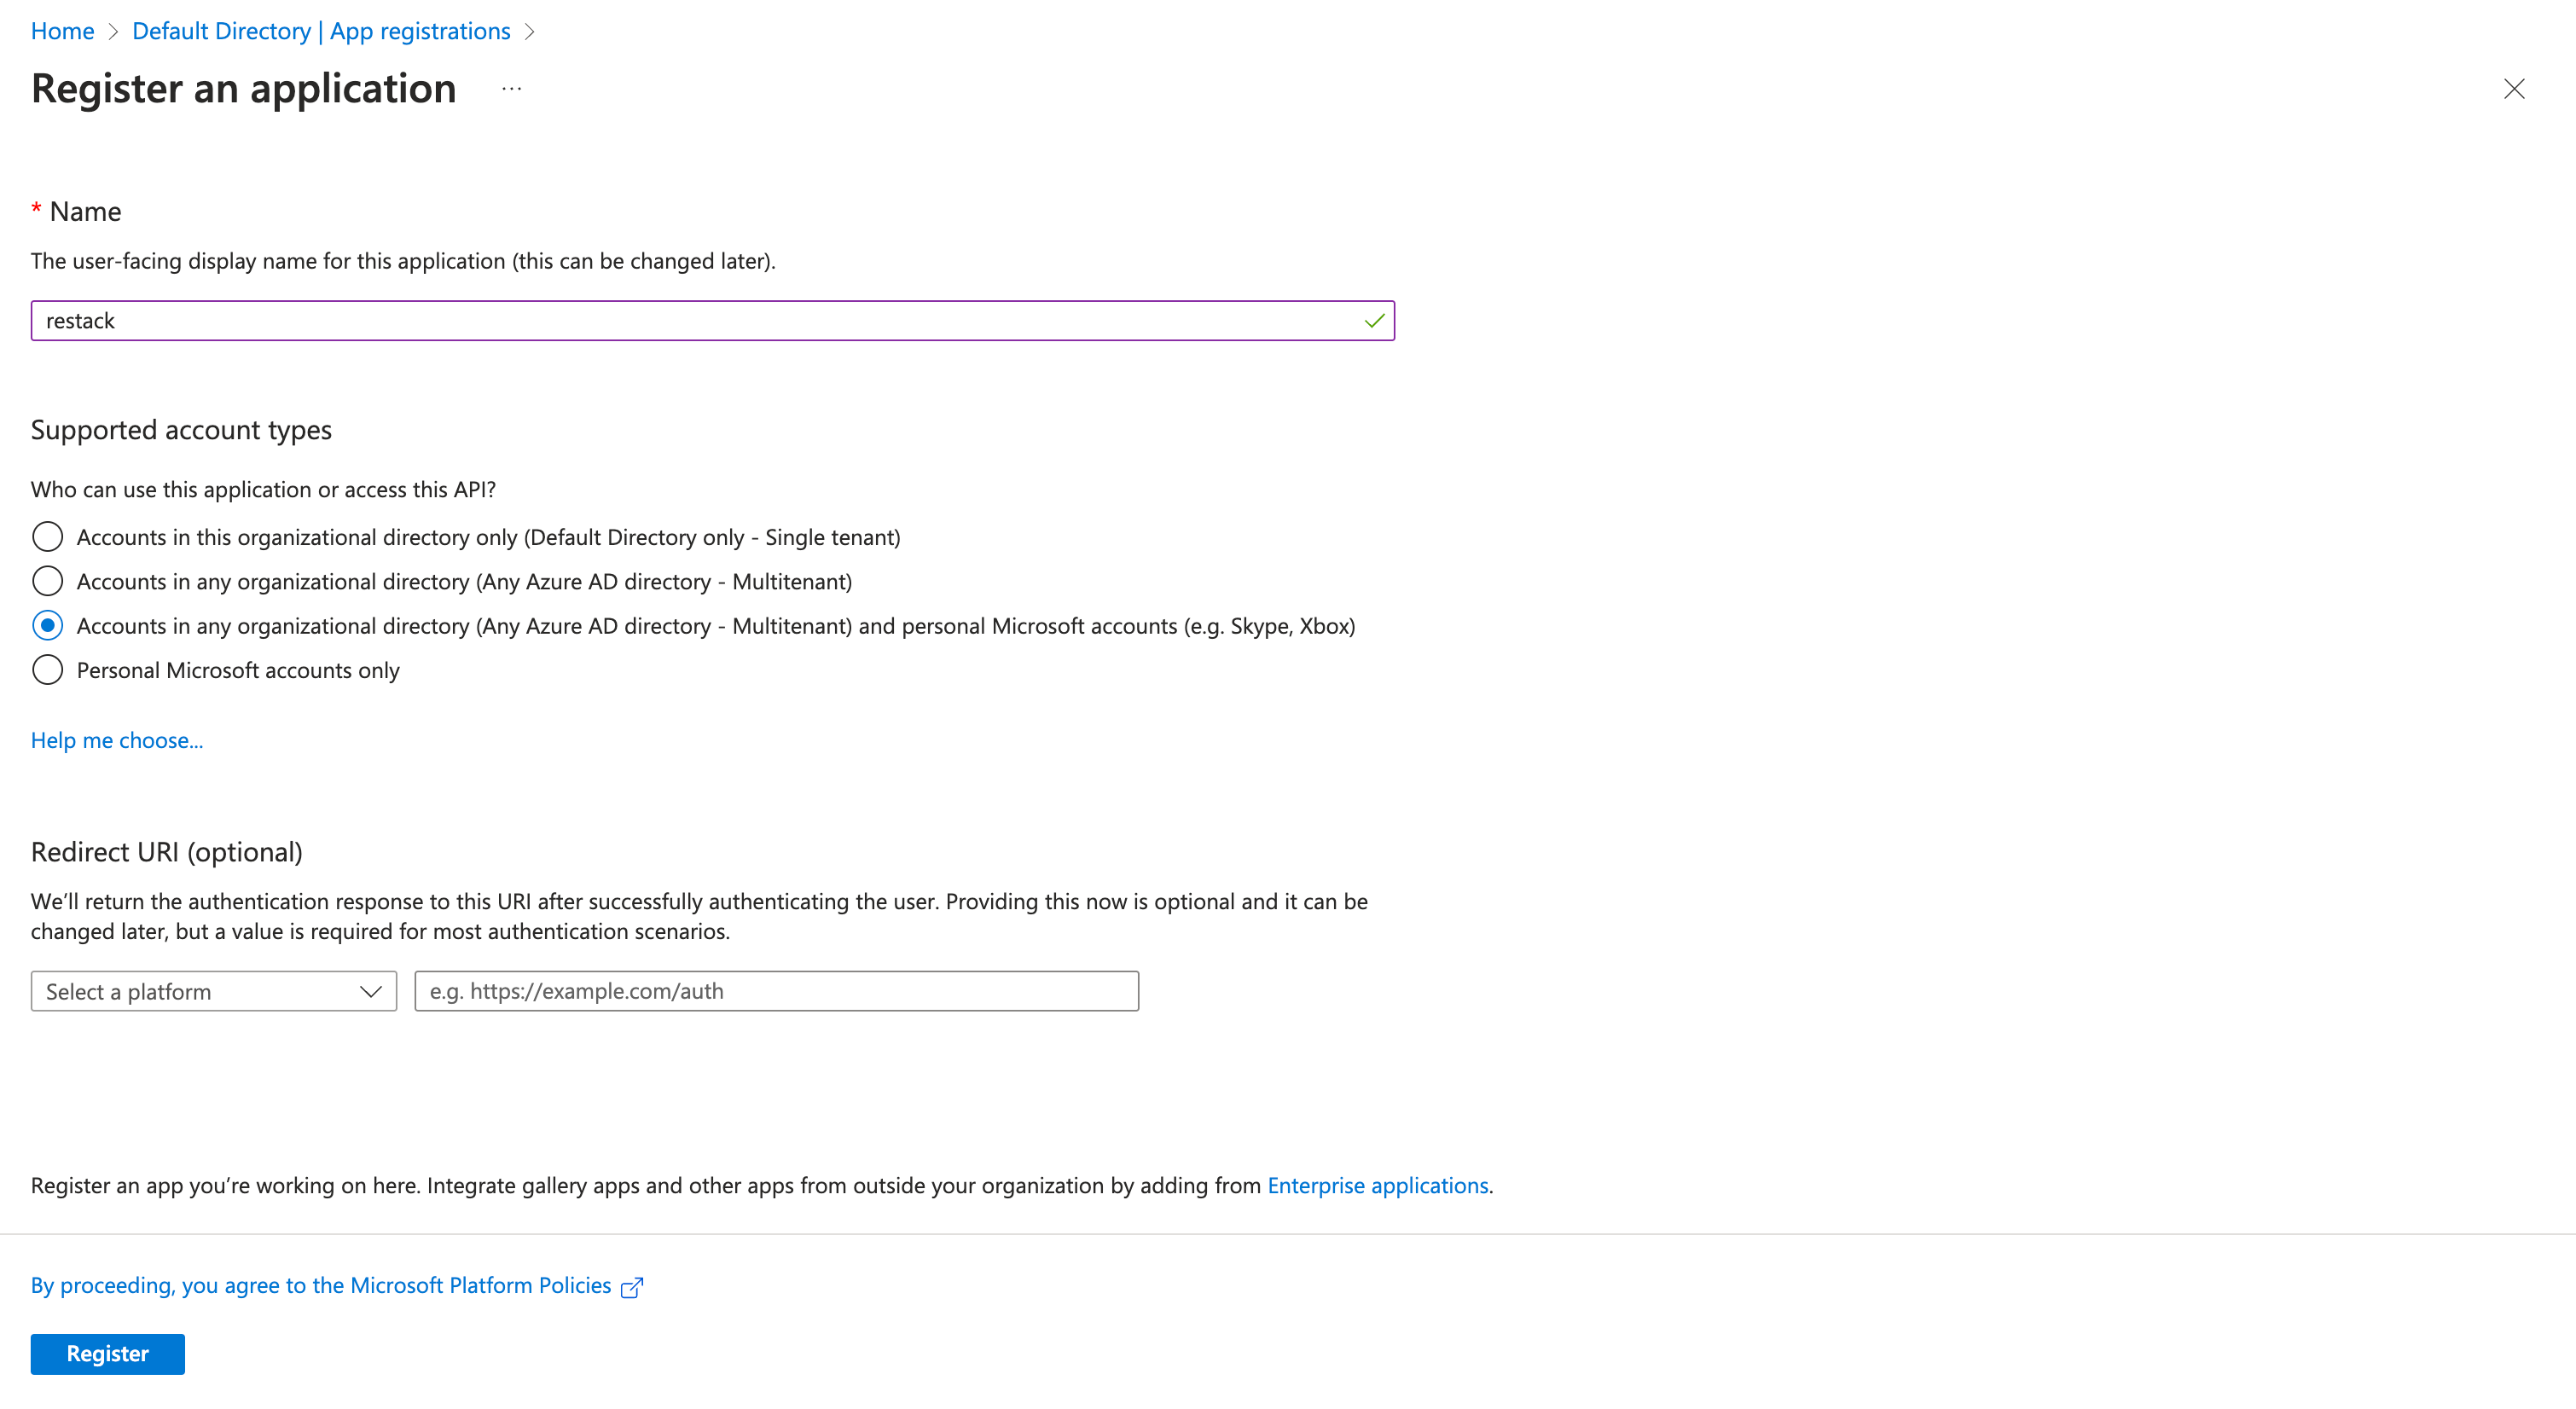The width and height of the screenshot is (2576, 1409).
Task: Open Default Directory App registrations breadcrumb
Action: [x=321, y=31]
